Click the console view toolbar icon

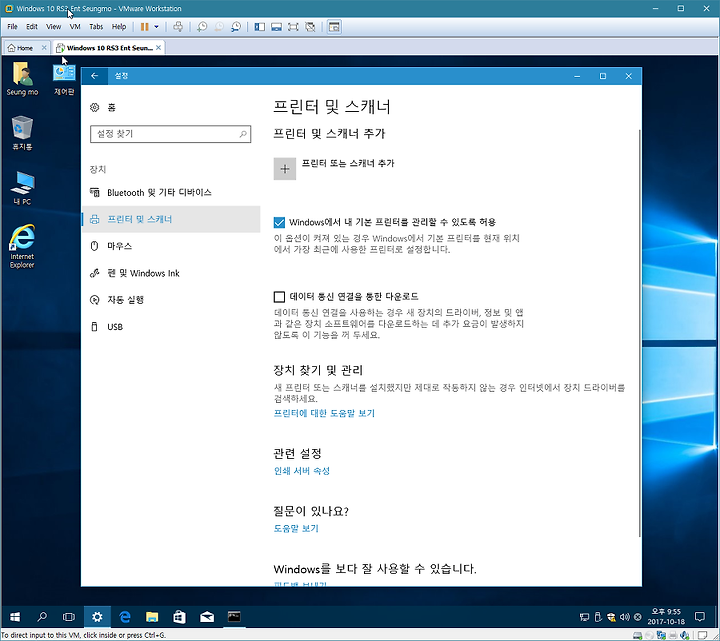[x=334, y=27]
